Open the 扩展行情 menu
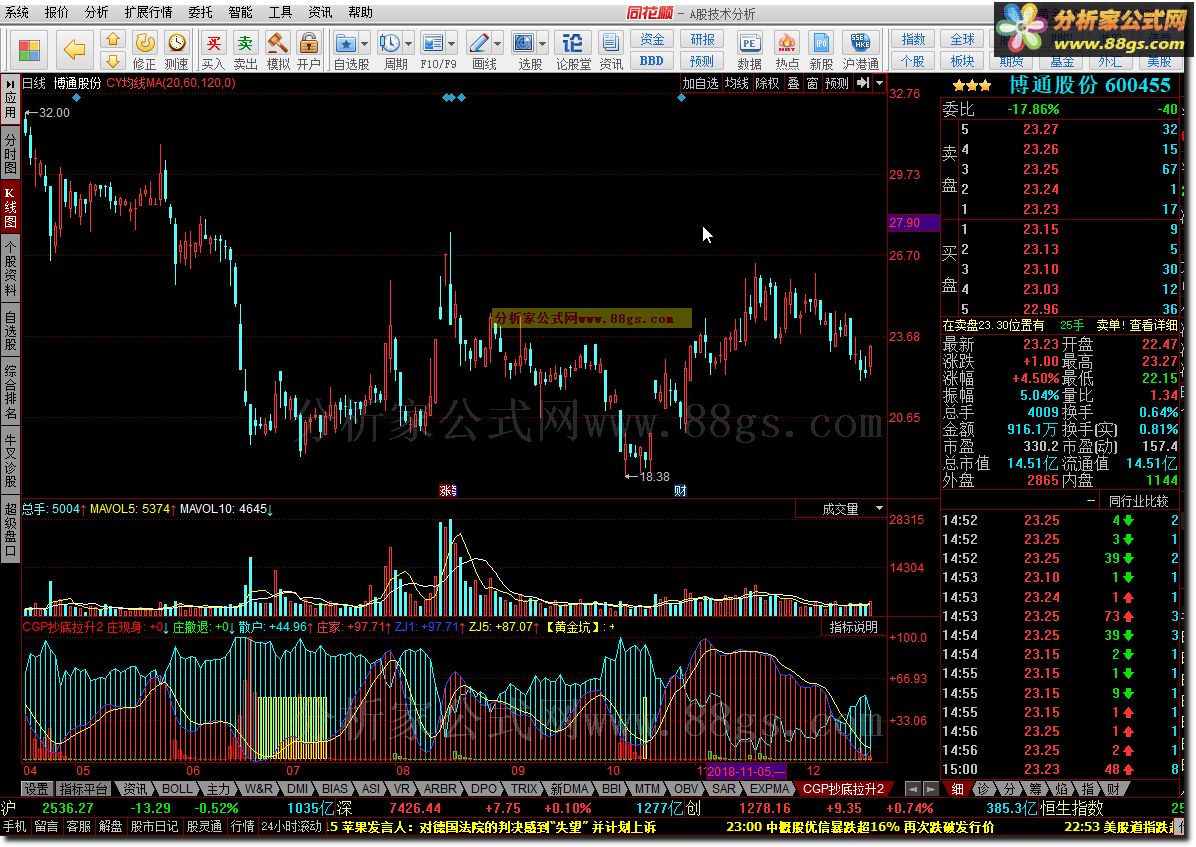Viewport: 1196px width, 847px height. point(149,13)
